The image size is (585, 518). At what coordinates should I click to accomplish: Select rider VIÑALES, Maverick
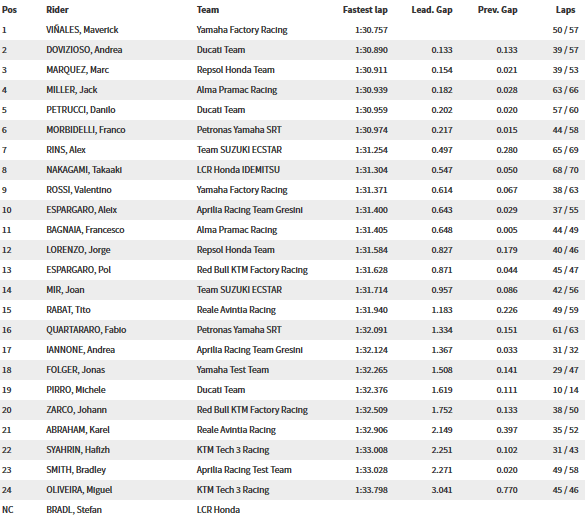[x=82, y=30]
